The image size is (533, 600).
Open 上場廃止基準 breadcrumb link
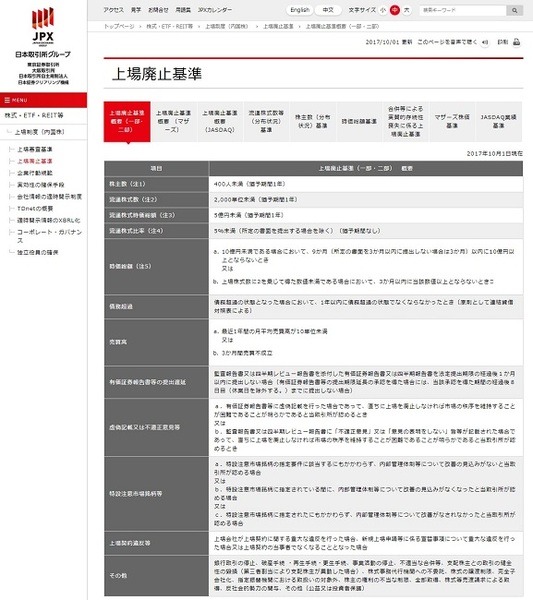pyautogui.click(x=278, y=26)
